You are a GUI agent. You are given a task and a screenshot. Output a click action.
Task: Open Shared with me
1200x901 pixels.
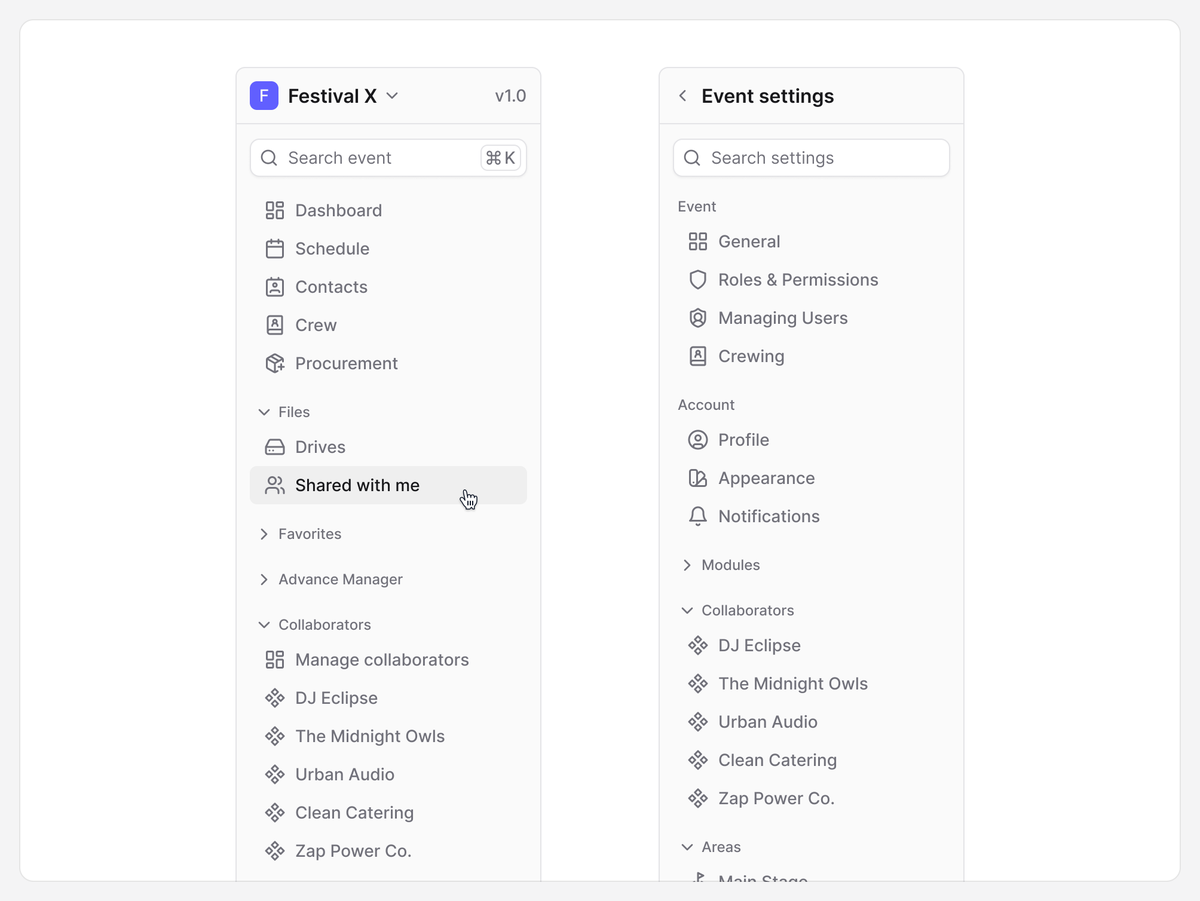(x=388, y=485)
